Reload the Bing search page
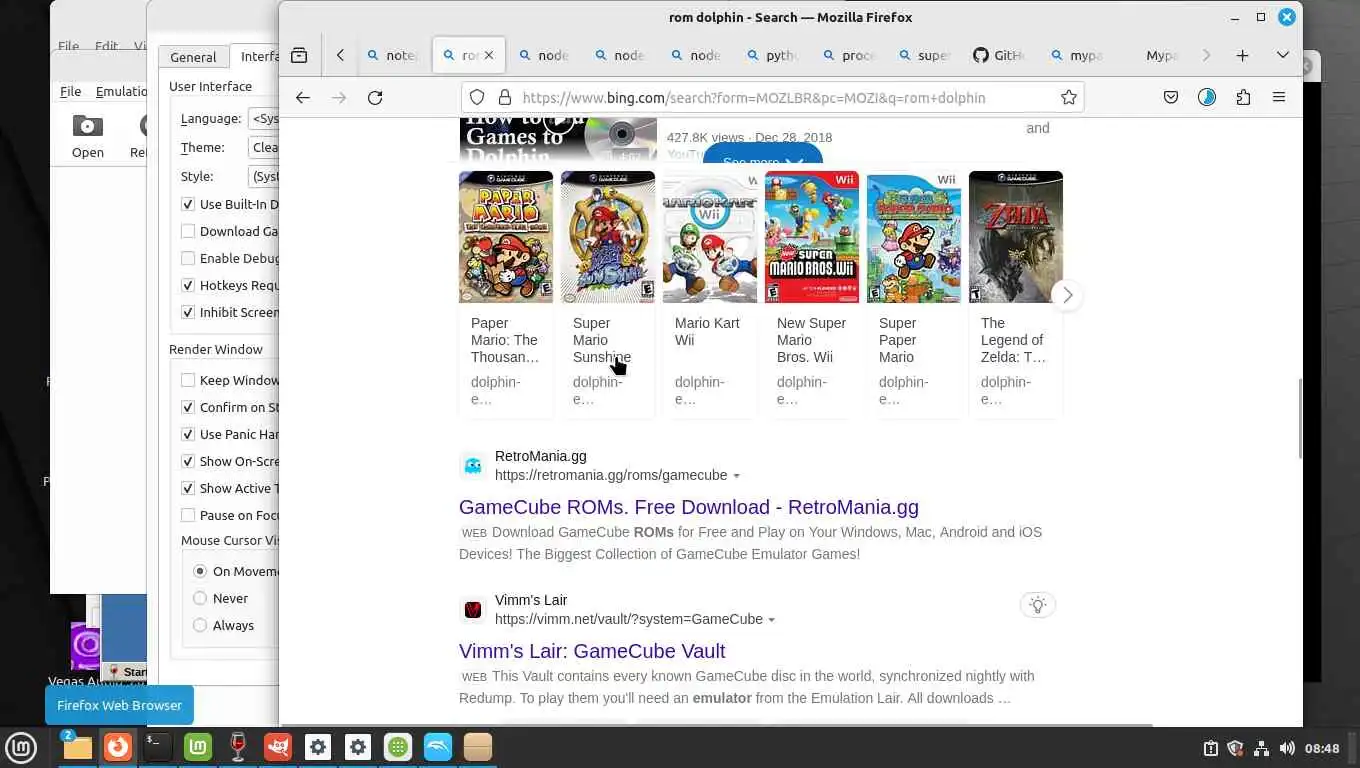 click(x=375, y=97)
